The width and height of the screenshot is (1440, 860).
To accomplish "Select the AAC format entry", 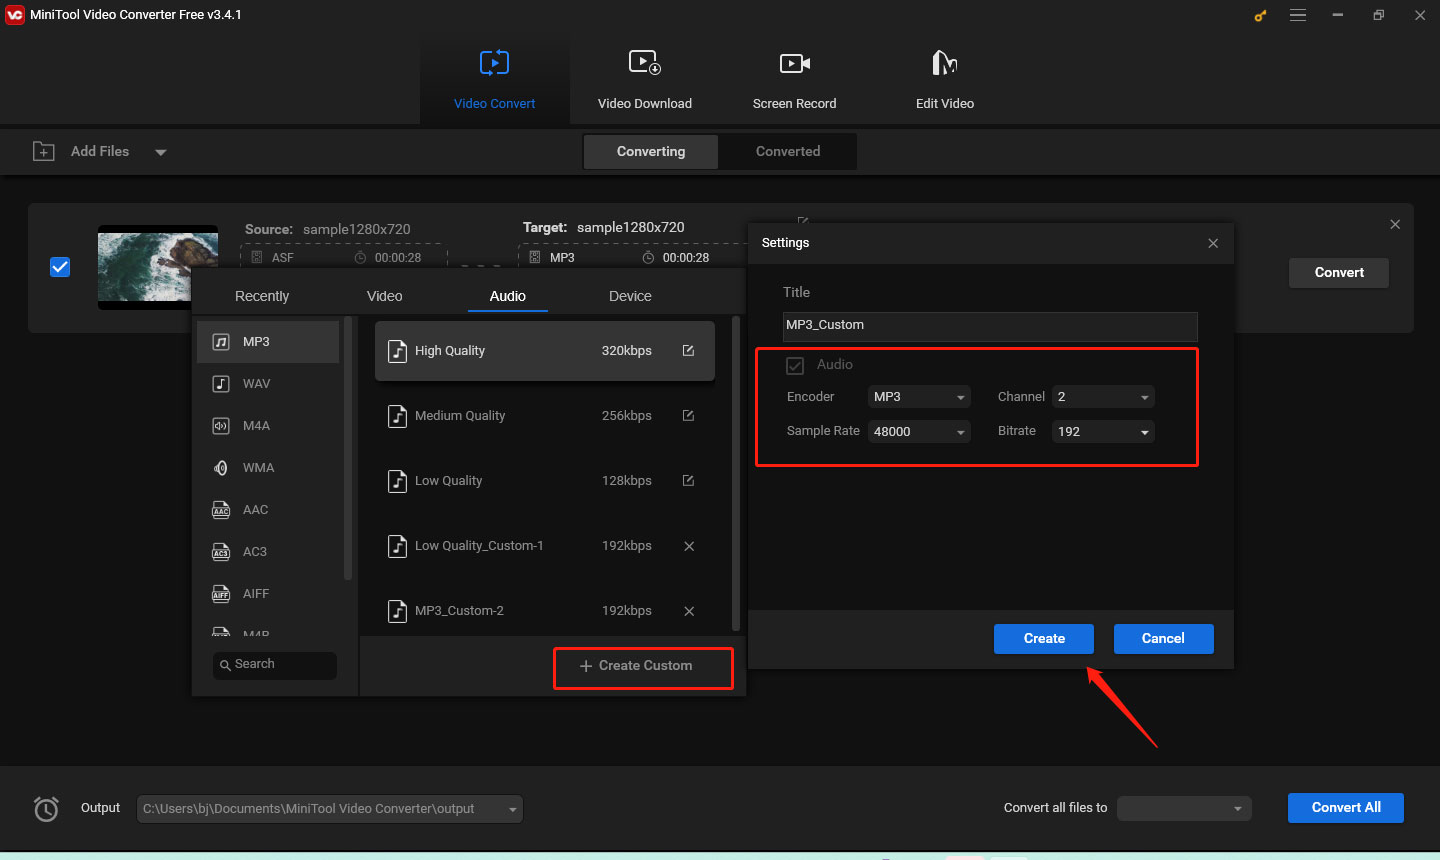I will click(268, 510).
